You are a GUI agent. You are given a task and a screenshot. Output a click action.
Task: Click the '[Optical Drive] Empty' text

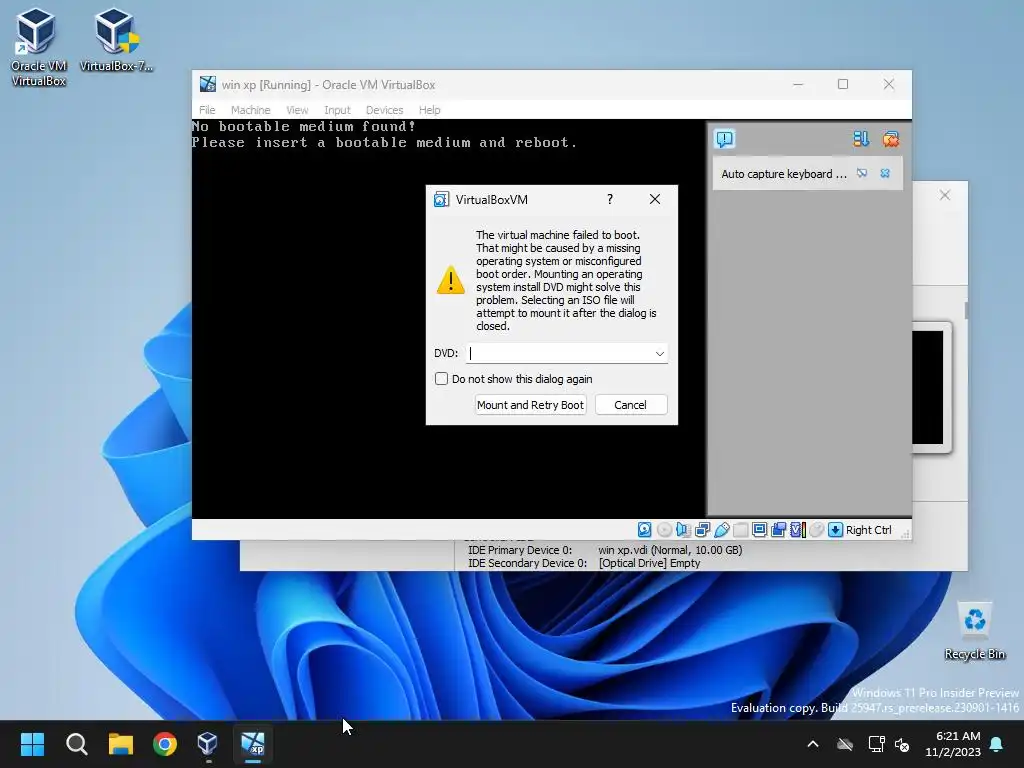(x=649, y=563)
